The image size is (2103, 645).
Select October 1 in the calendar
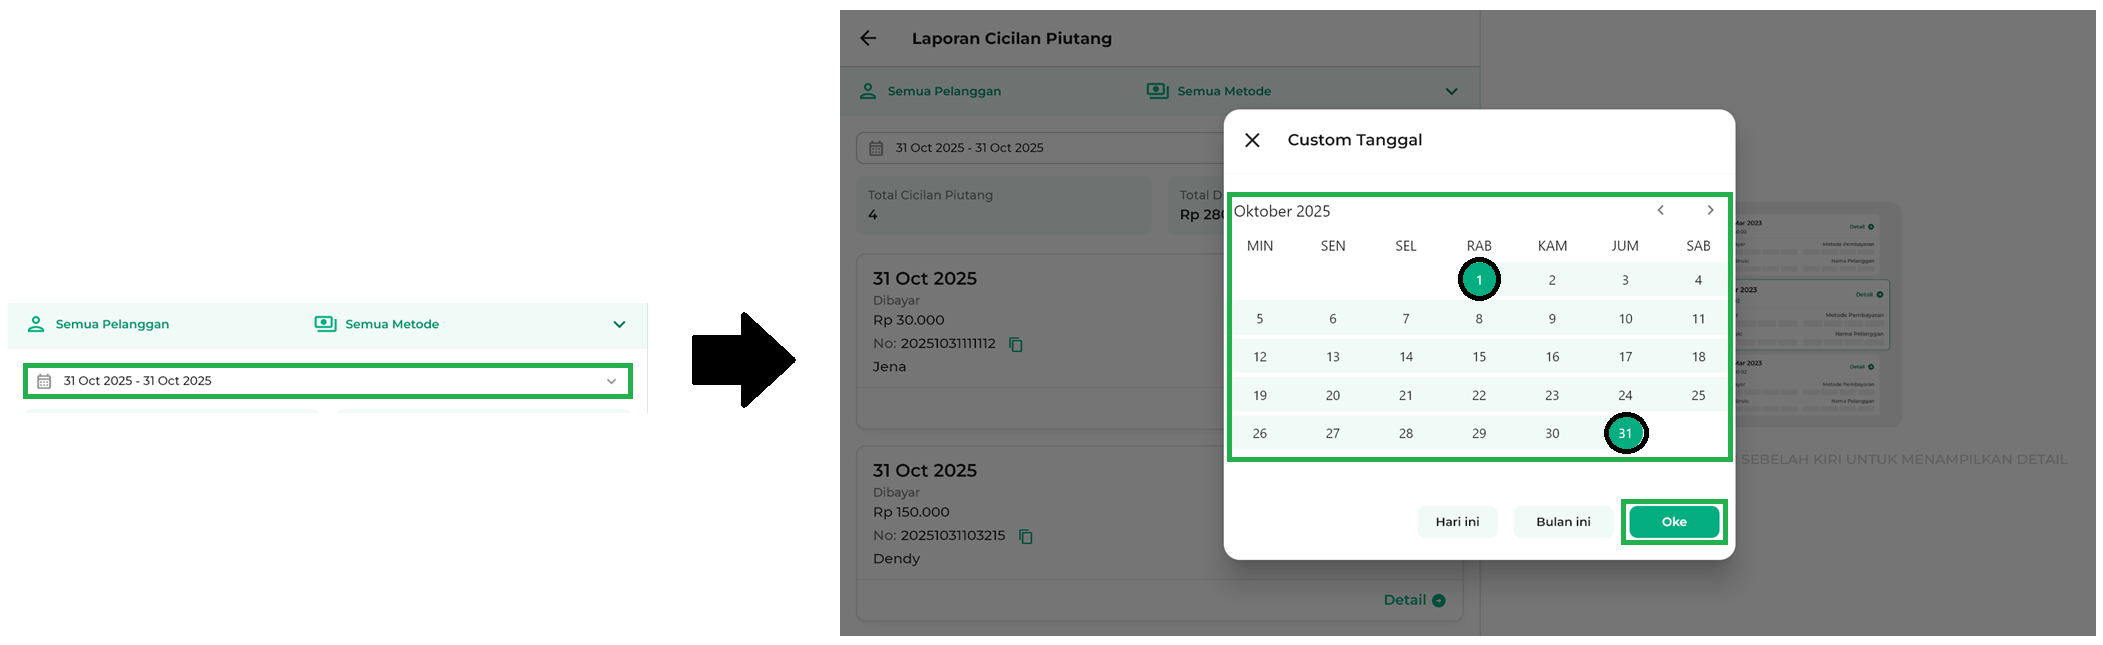point(1479,280)
